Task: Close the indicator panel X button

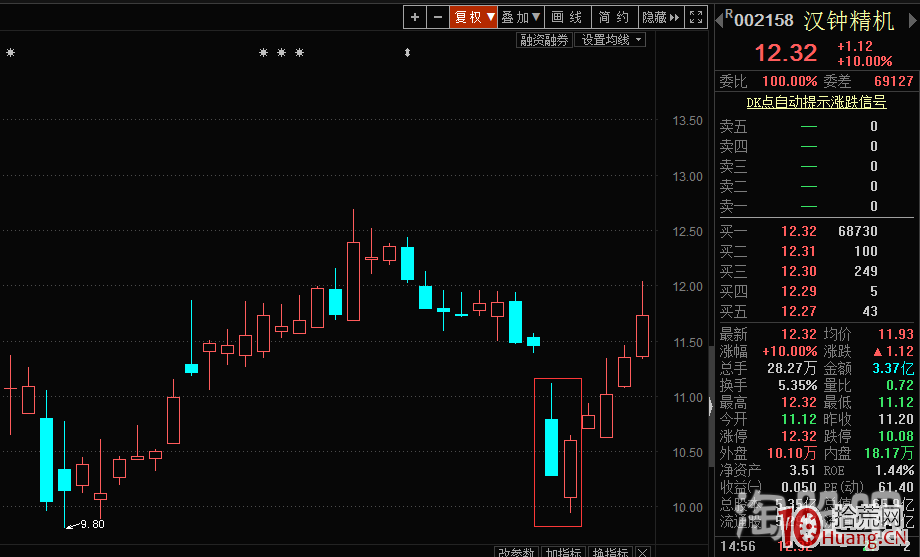Action: (x=643, y=552)
